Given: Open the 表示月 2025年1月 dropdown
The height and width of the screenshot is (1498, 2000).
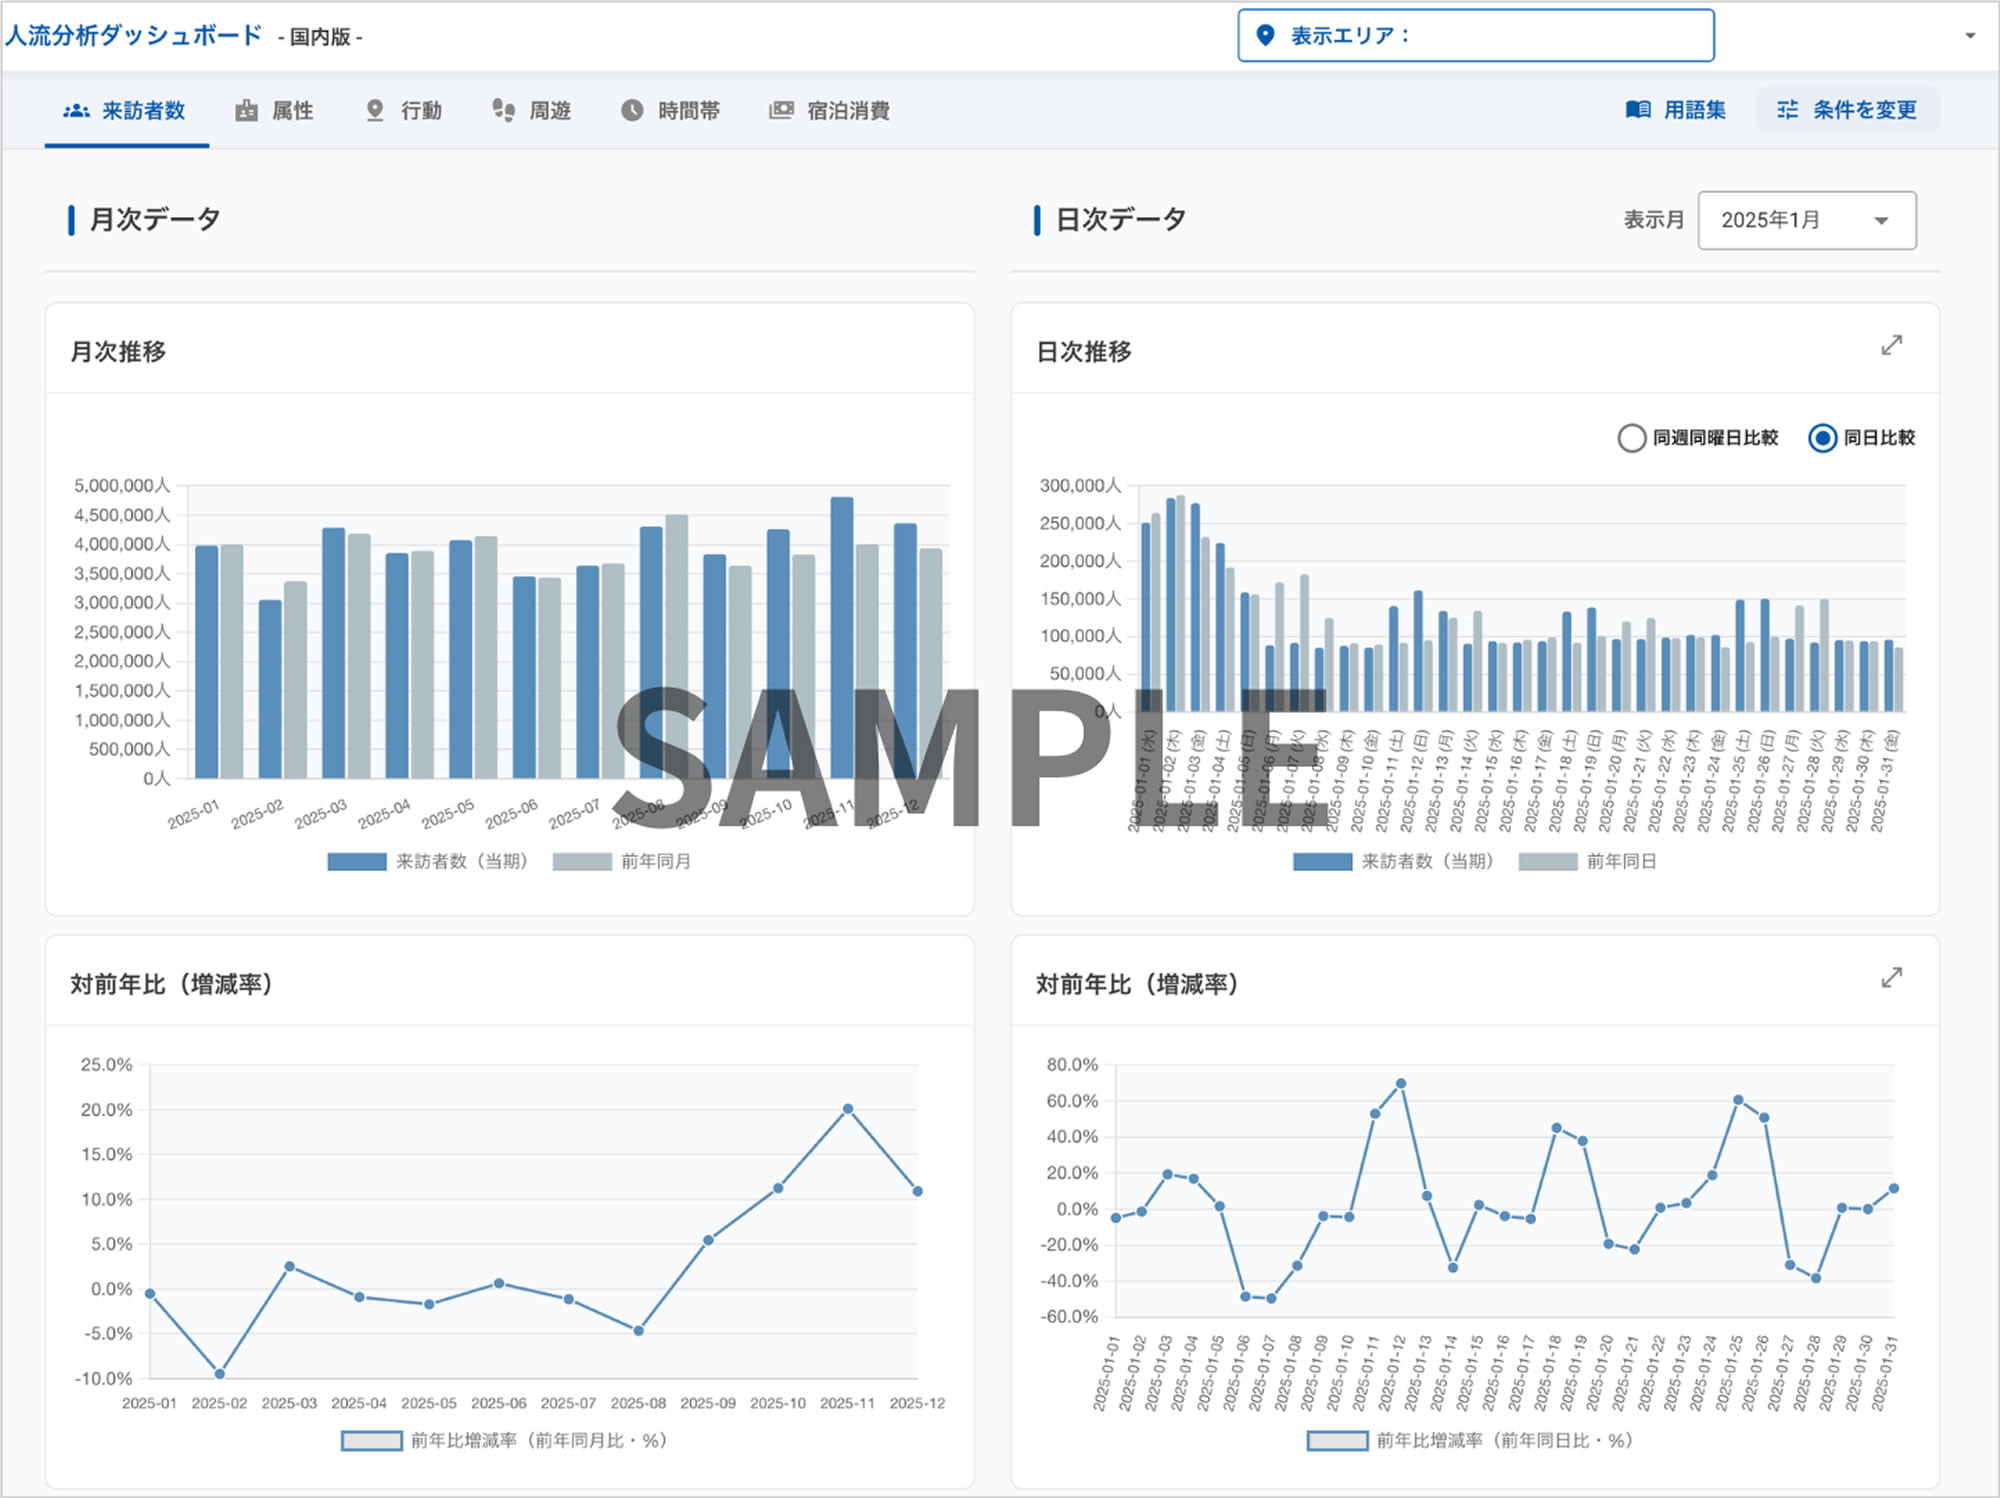Looking at the screenshot, I should 1807,220.
